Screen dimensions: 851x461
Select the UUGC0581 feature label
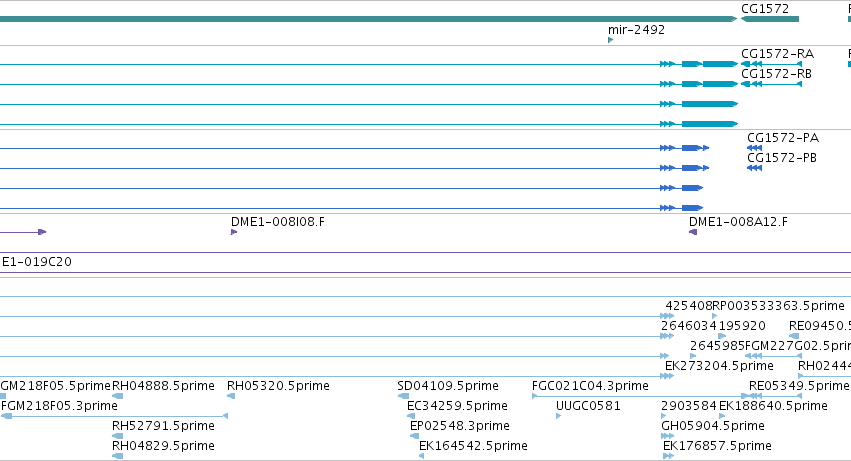click(588, 406)
